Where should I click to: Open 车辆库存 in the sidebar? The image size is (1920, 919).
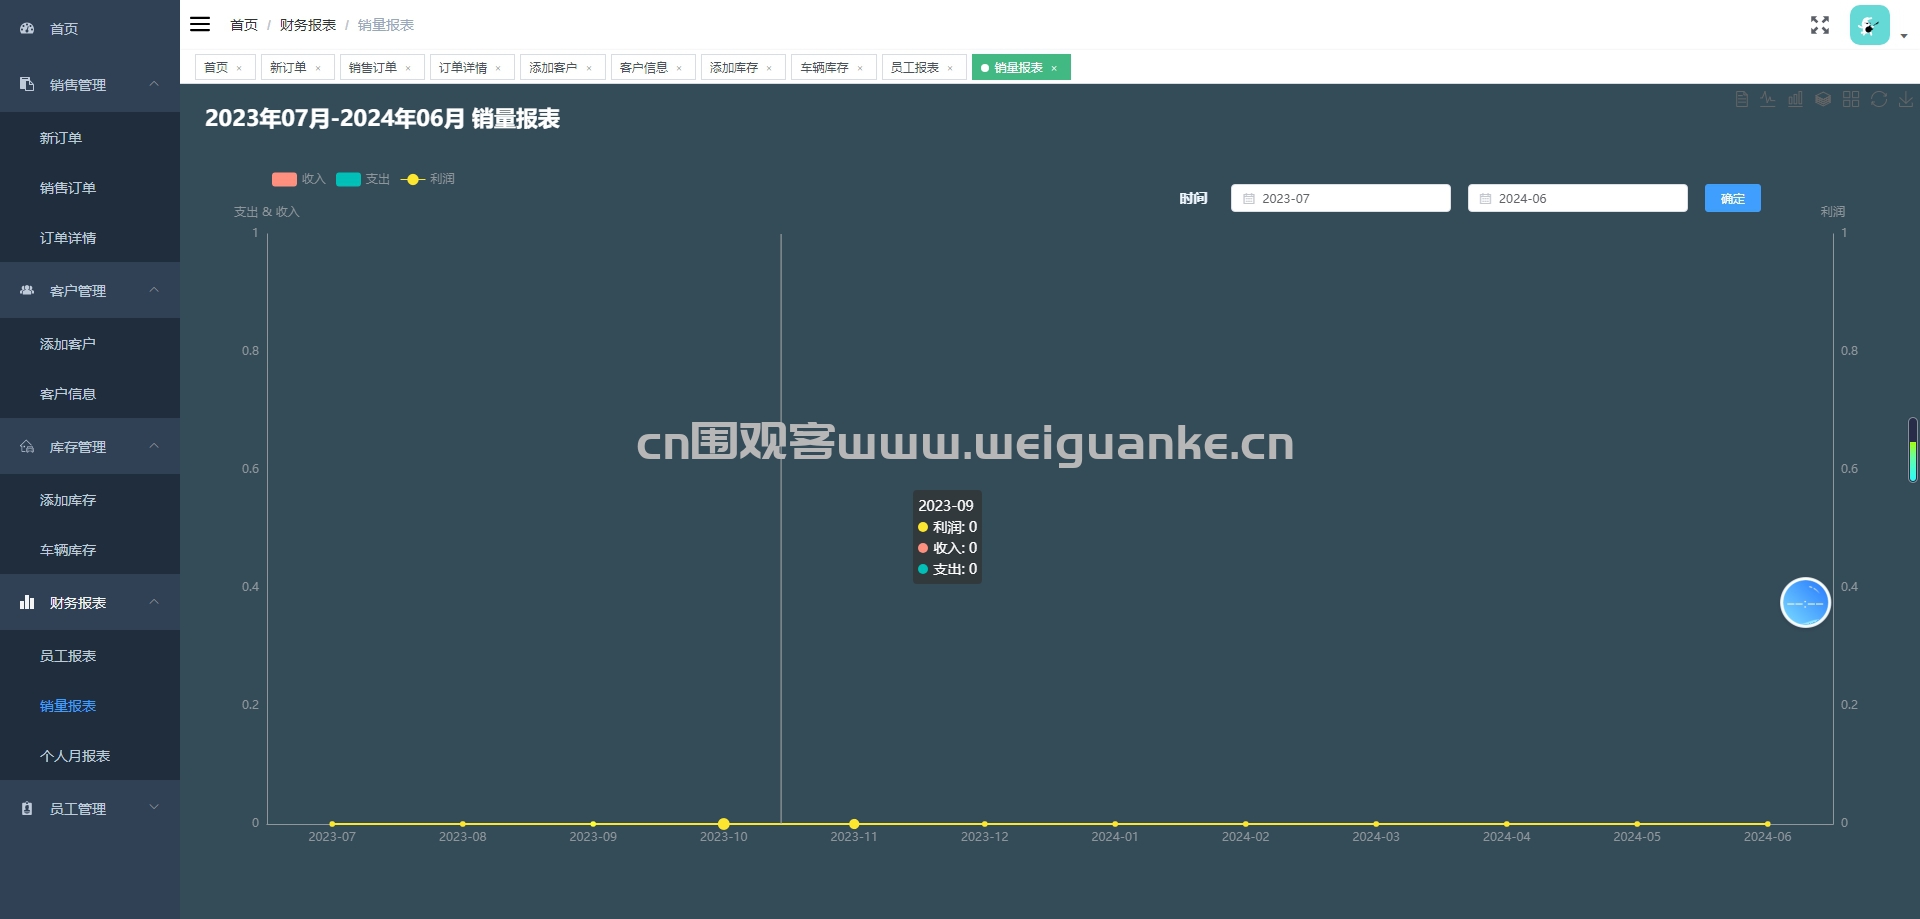[x=90, y=550]
